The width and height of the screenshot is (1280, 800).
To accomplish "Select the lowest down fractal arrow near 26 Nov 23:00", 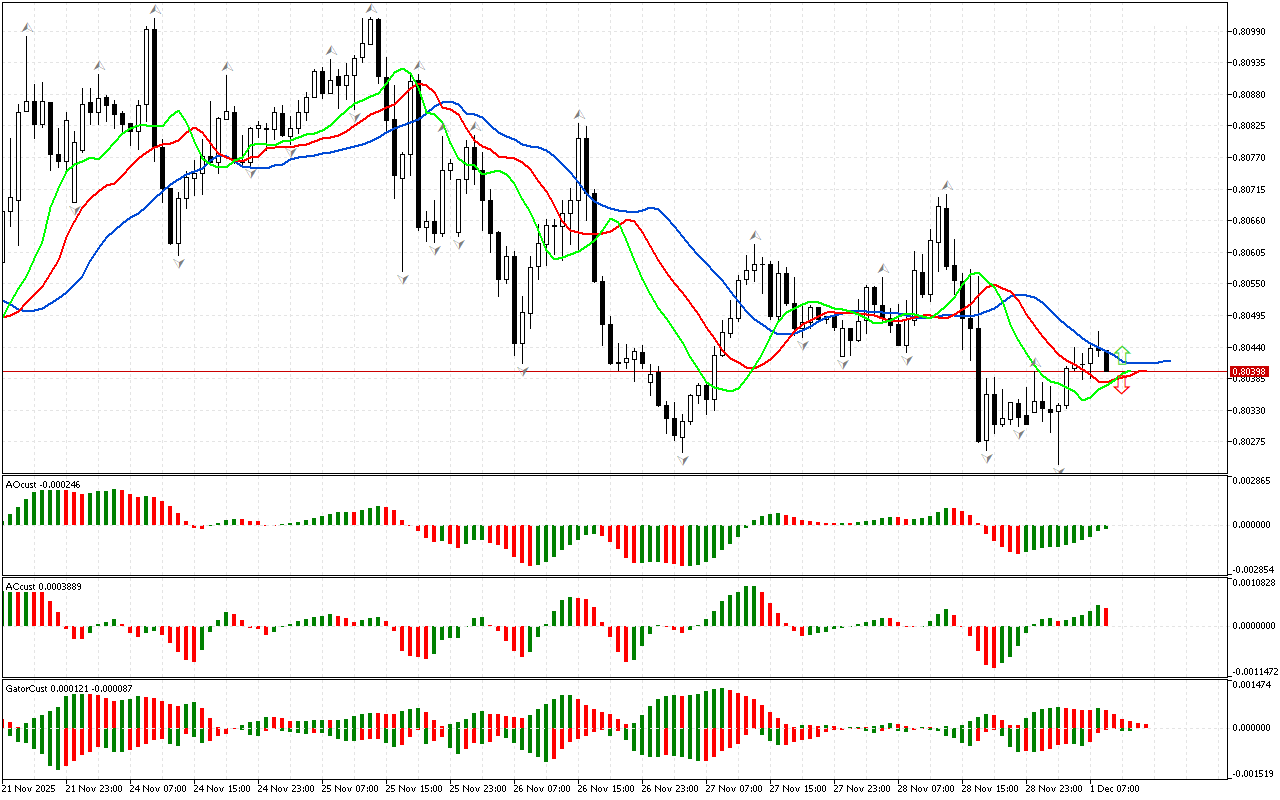I will tap(683, 458).
